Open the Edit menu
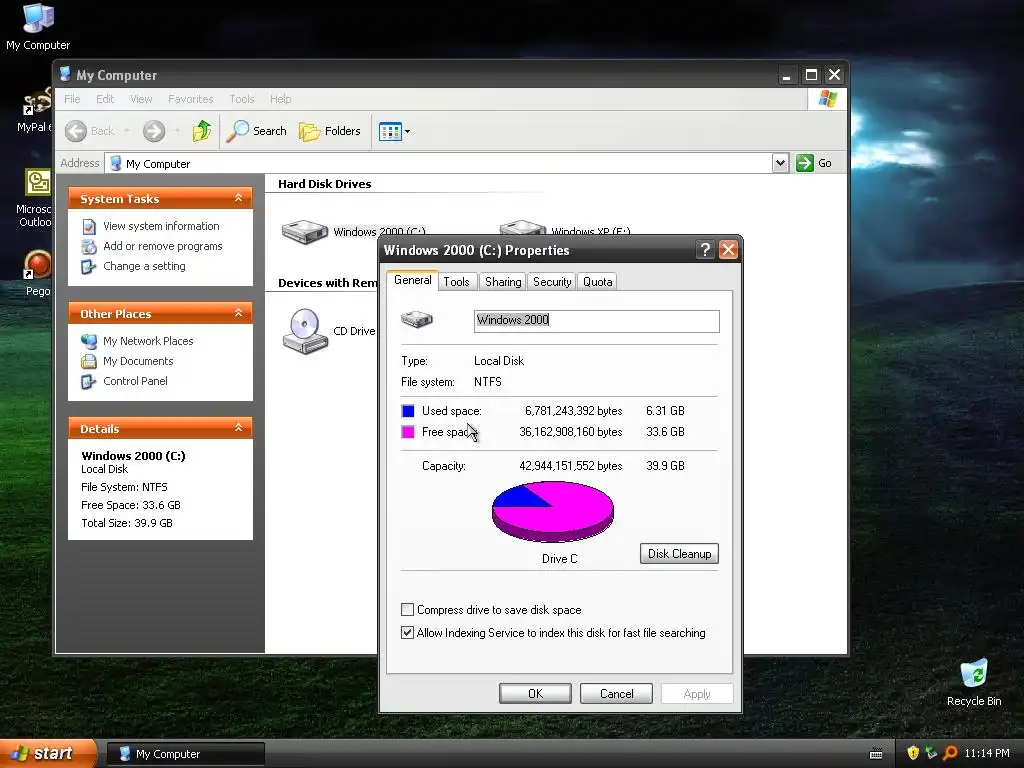The height and width of the screenshot is (768, 1024). [x=105, y=99]
